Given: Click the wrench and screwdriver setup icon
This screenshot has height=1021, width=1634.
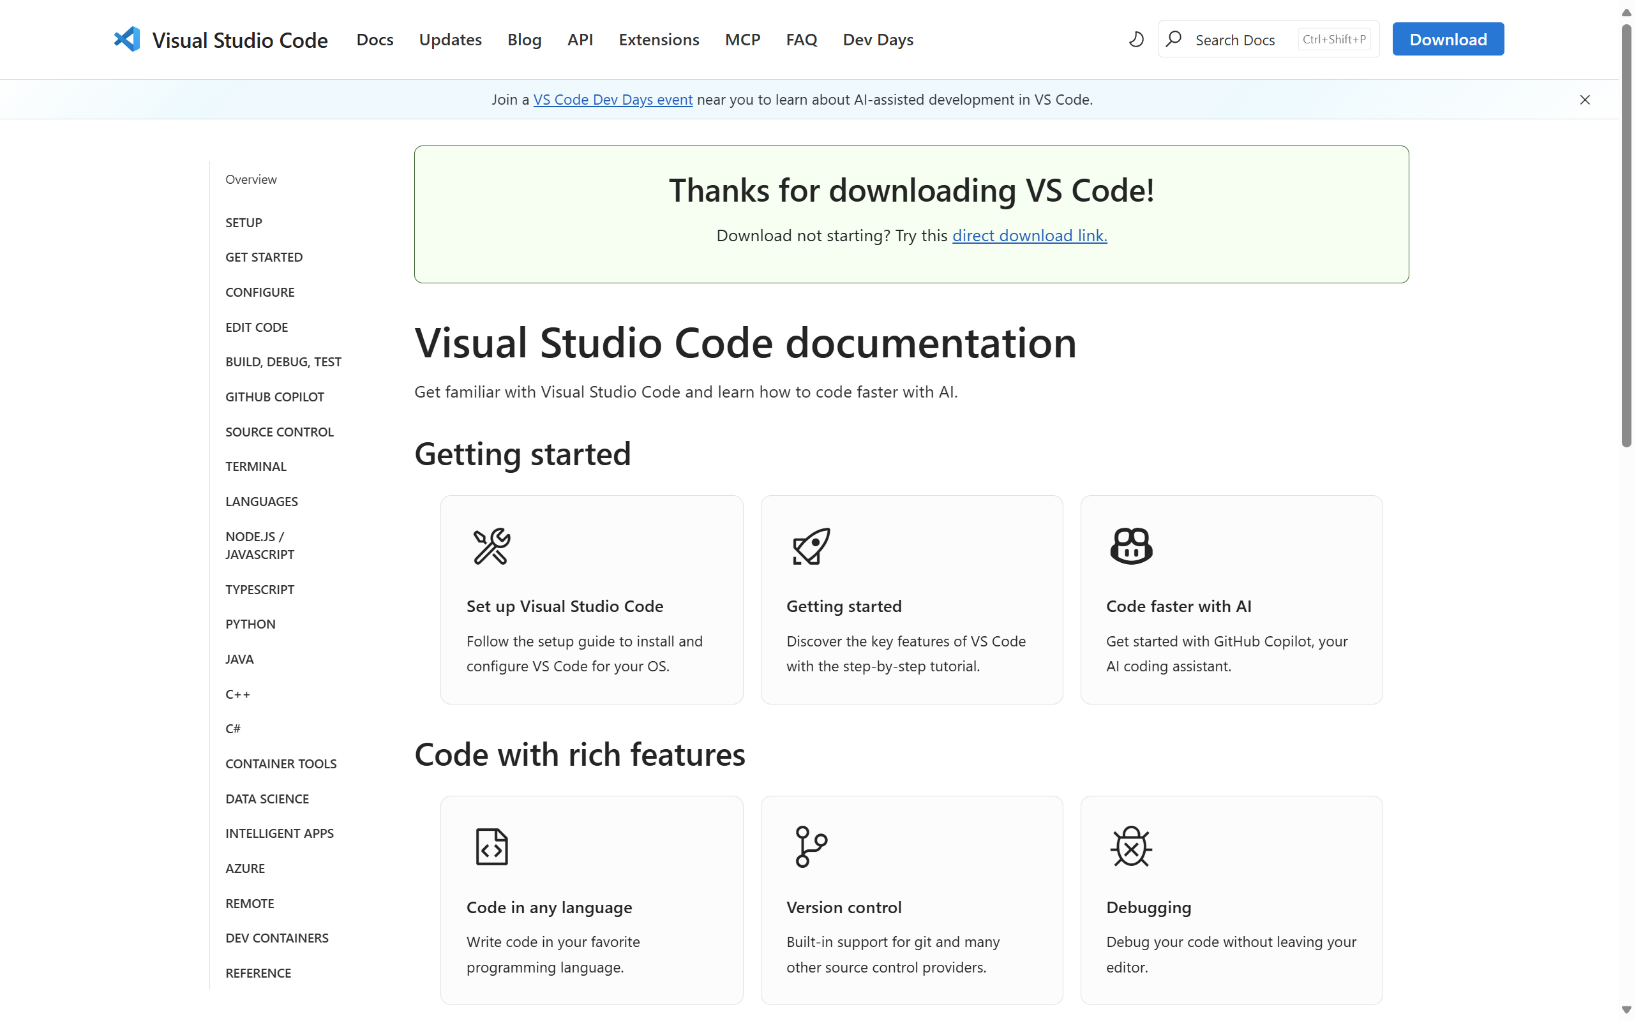Looking at the screenshot, I should click(492, 546).
